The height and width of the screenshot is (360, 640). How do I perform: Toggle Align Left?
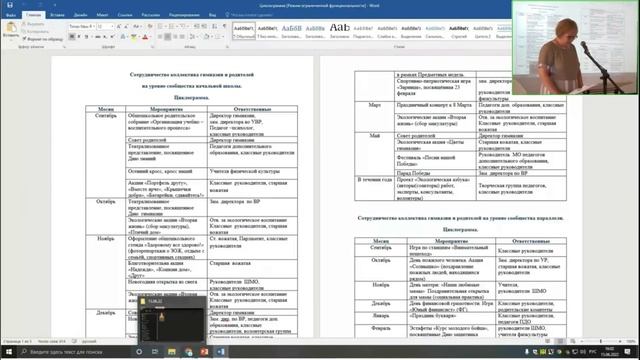160,37
